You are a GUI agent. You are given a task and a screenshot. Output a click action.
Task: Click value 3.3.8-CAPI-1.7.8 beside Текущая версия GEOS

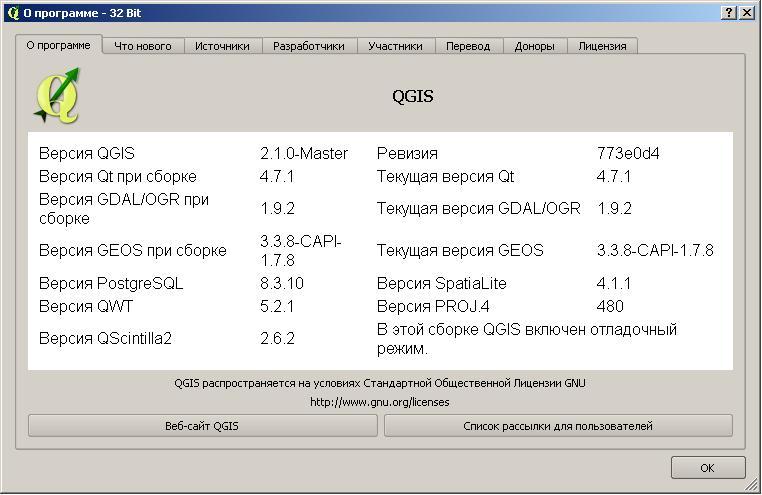[655, 251]
